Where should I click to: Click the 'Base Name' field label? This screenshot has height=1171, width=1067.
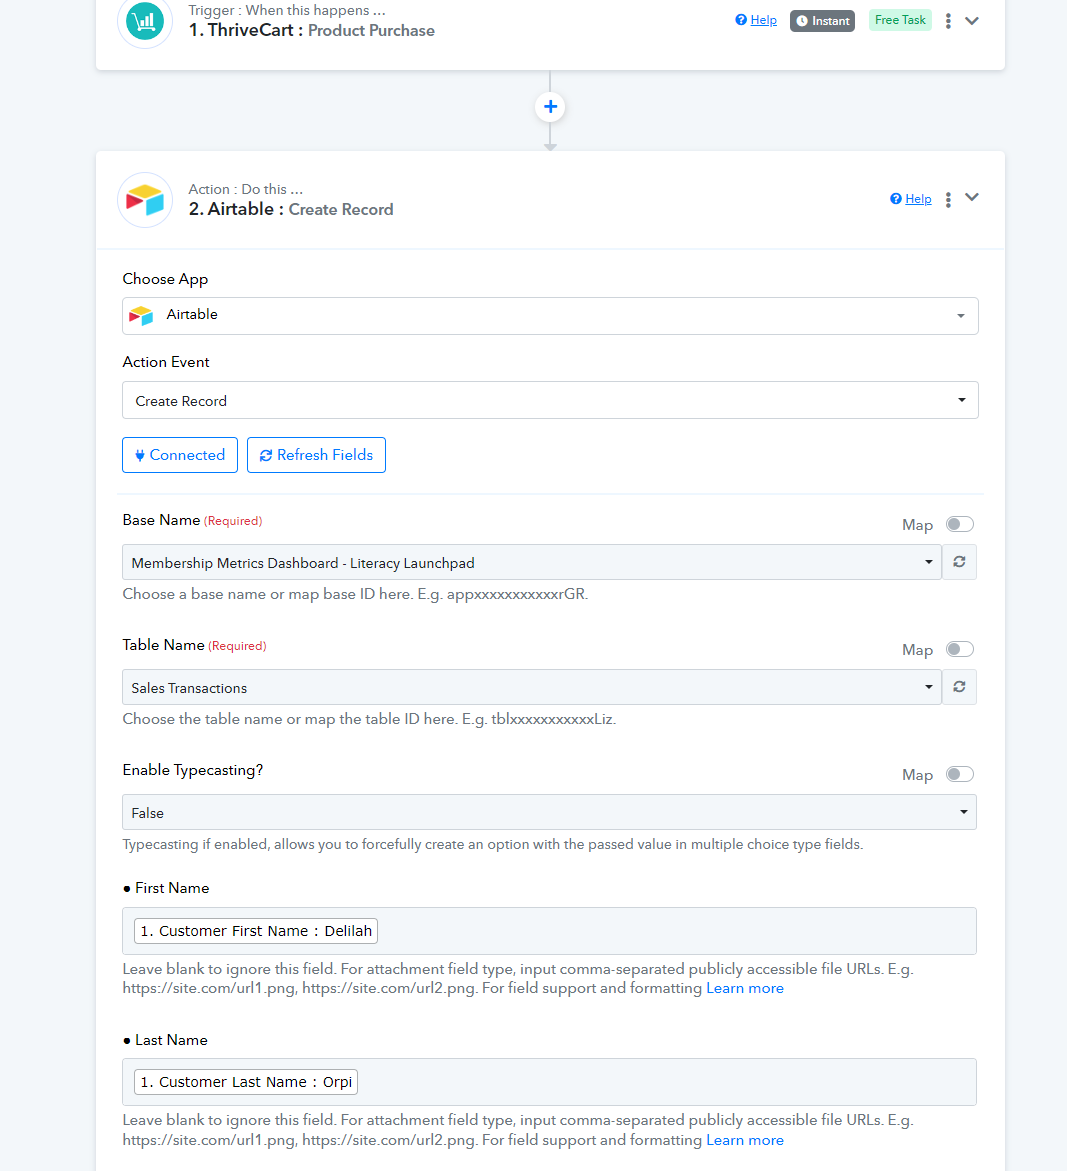pyautogui.click(x=161, y=520)
